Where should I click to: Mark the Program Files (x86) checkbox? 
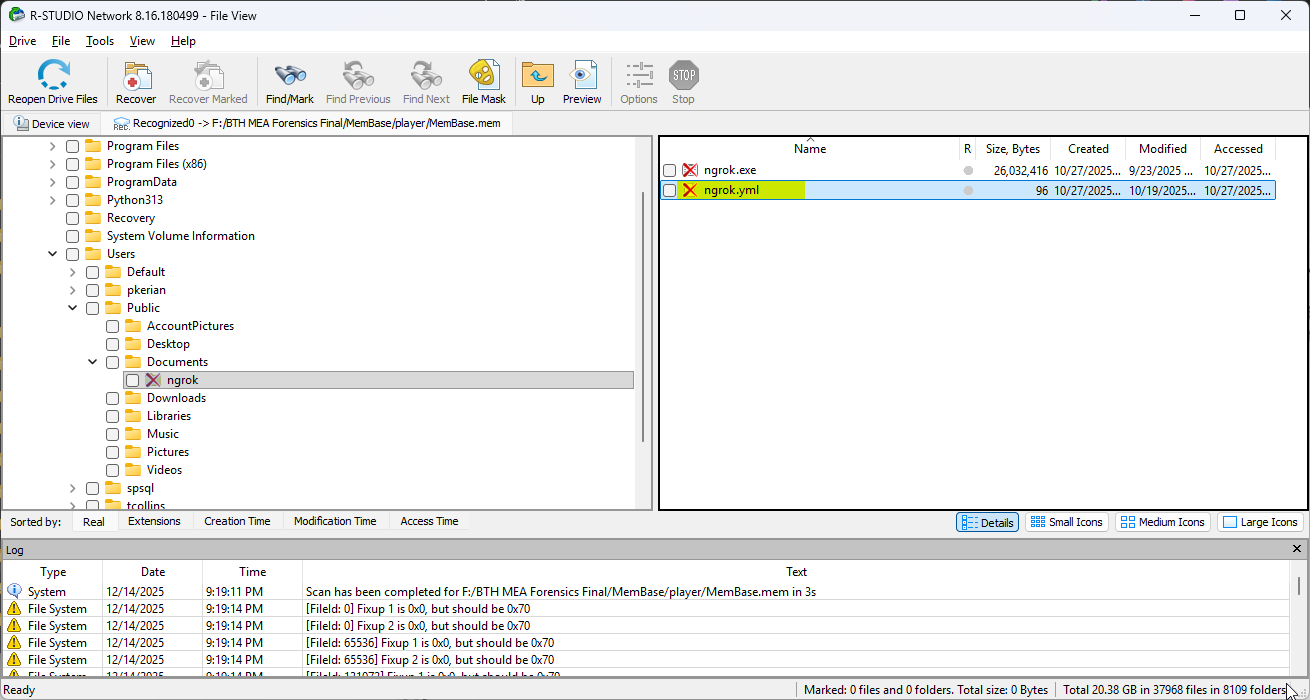73,164
